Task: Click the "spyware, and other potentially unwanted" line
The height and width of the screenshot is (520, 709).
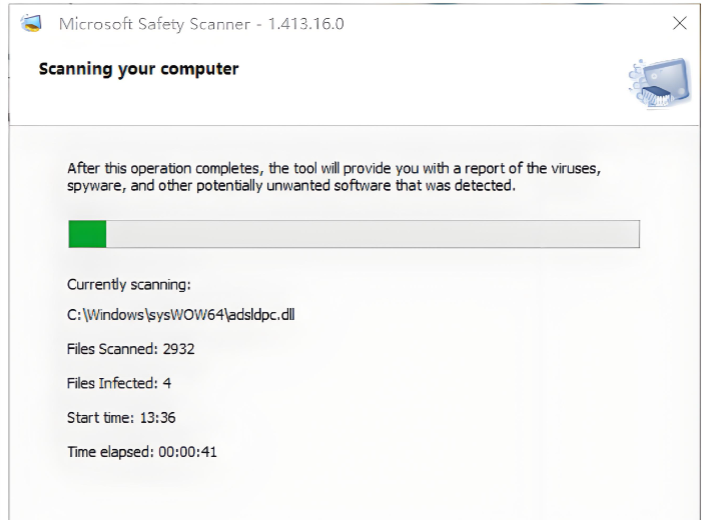Action: 290,186
